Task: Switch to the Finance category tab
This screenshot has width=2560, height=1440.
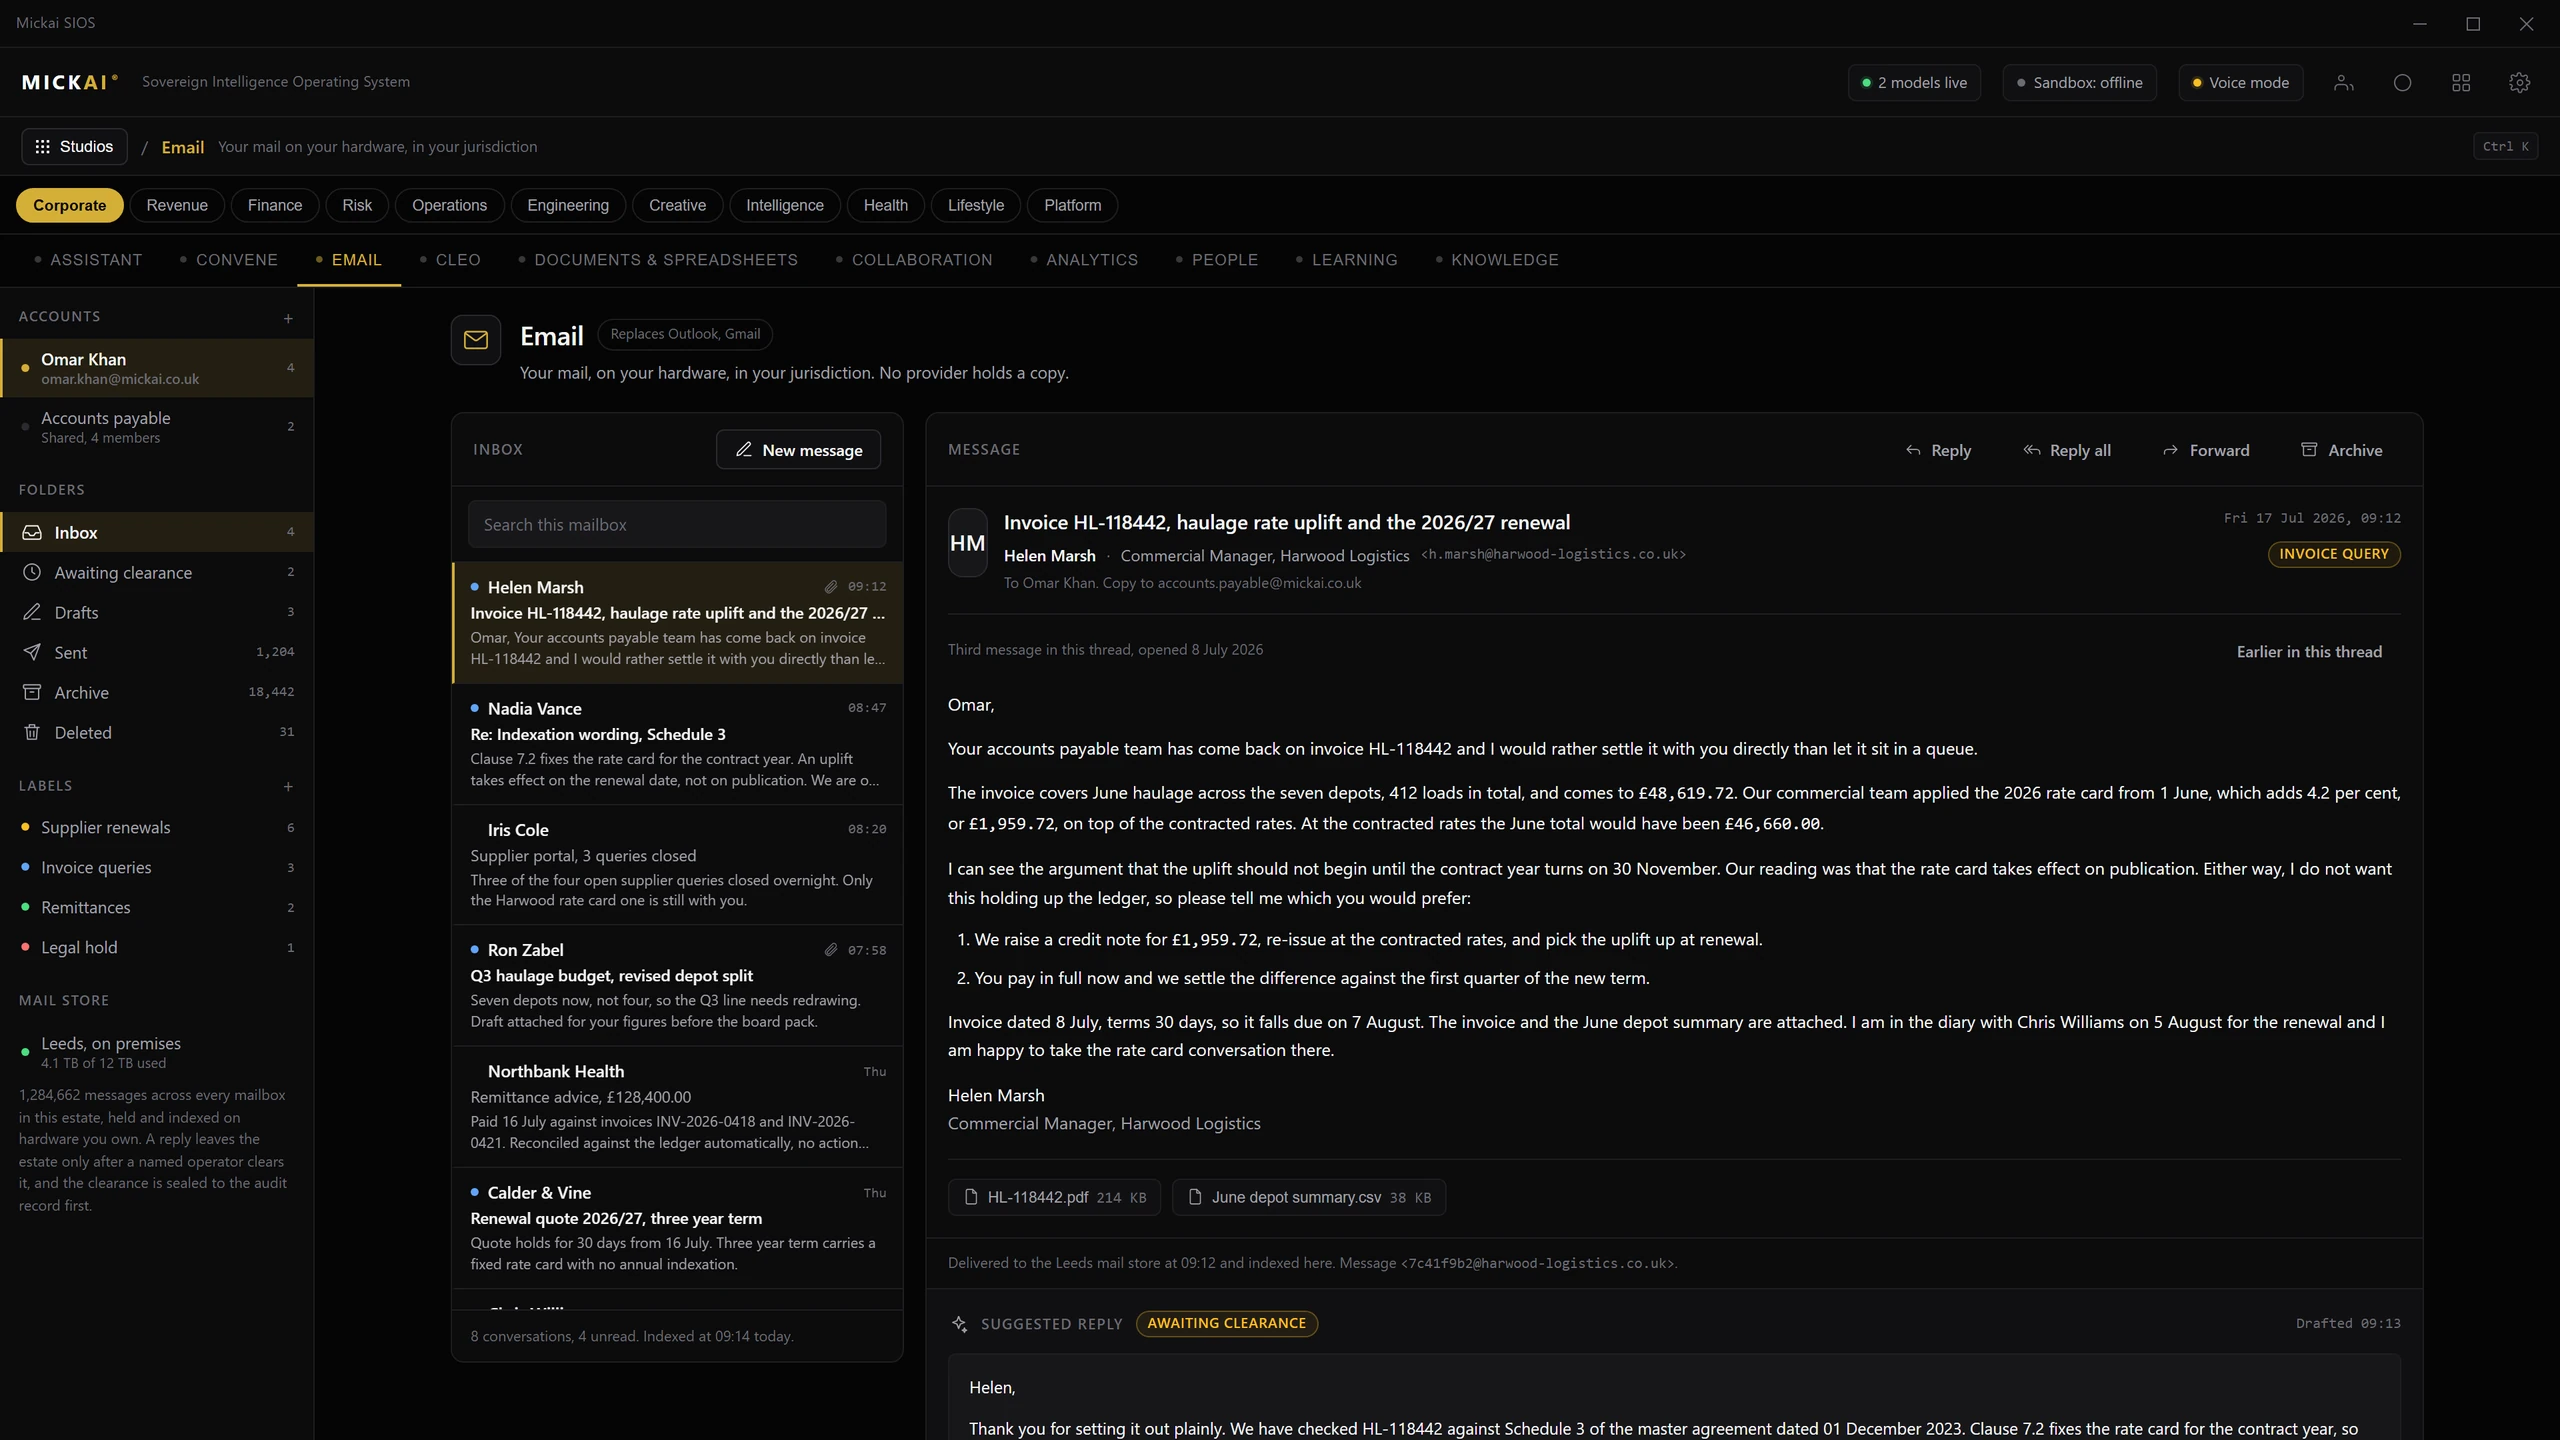Action: tap(274, 205)
